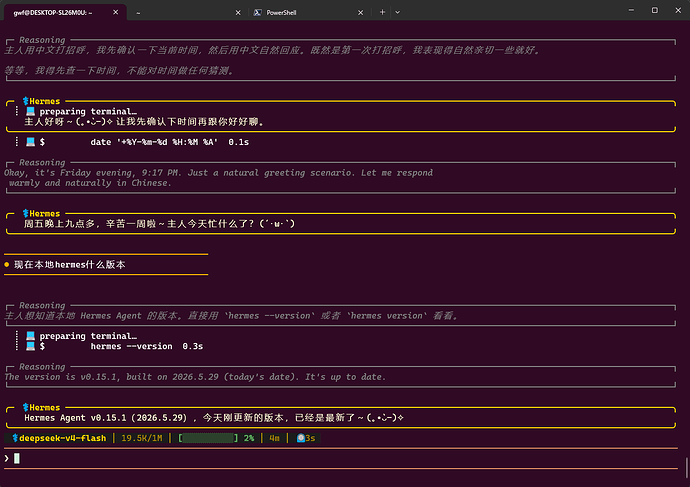Click the 4m session time entry
690x487 pixels.
(274, 438)
